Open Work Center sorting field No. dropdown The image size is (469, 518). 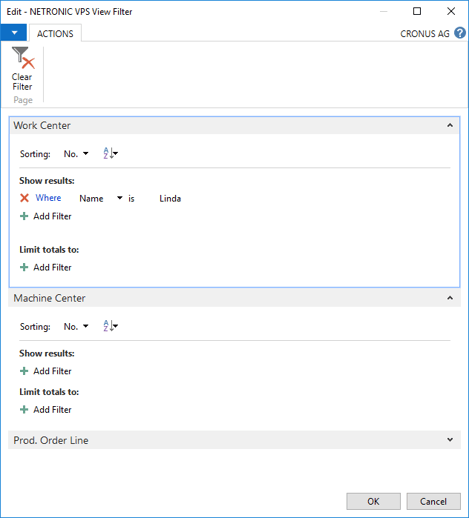[x=76, y=154]
